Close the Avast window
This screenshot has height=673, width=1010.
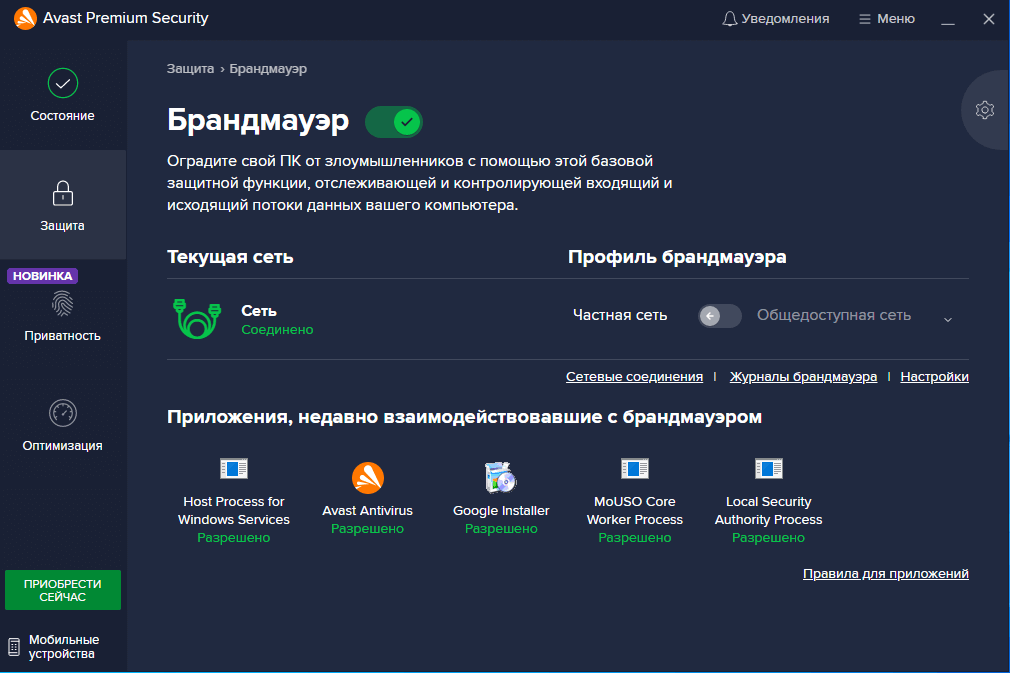pos(989,19)
